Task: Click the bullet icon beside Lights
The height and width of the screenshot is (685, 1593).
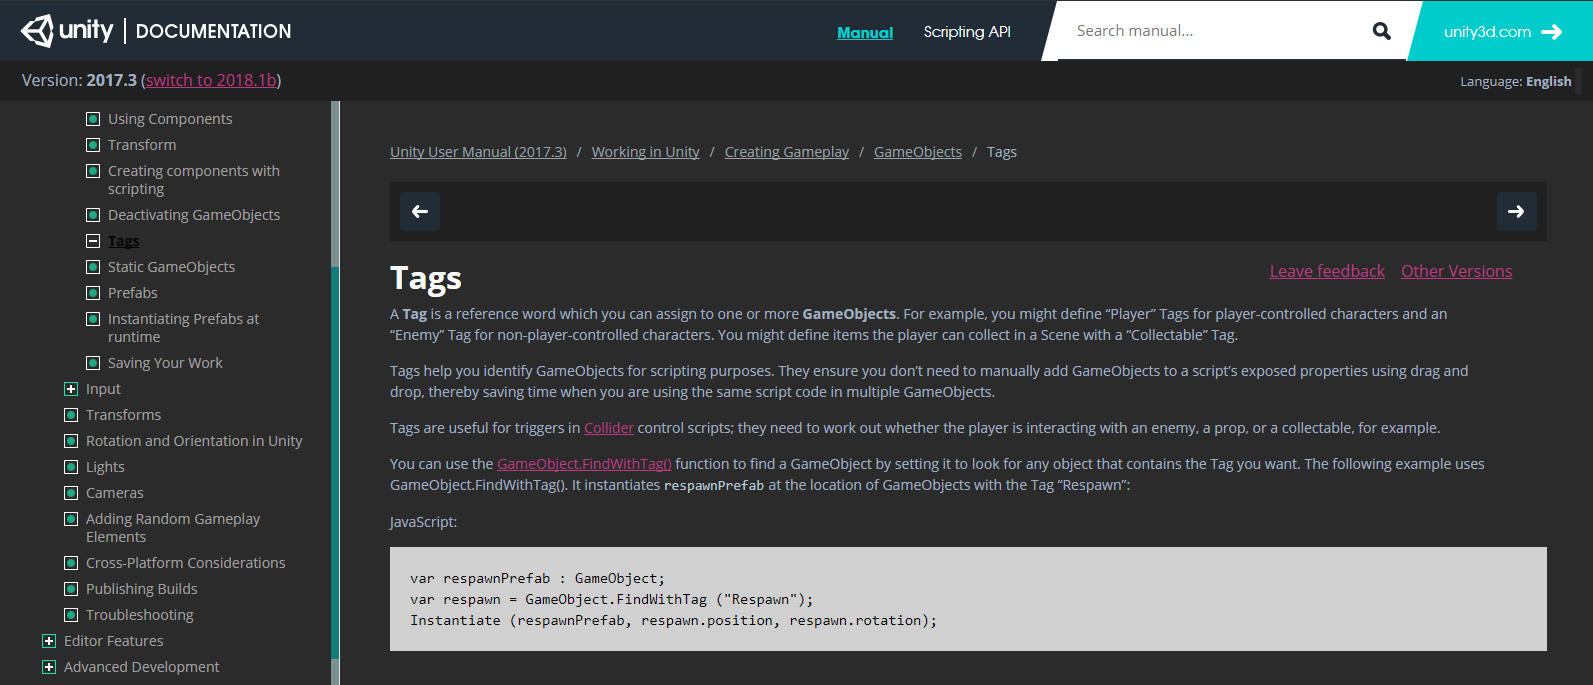Action: (x=71, y=467)
